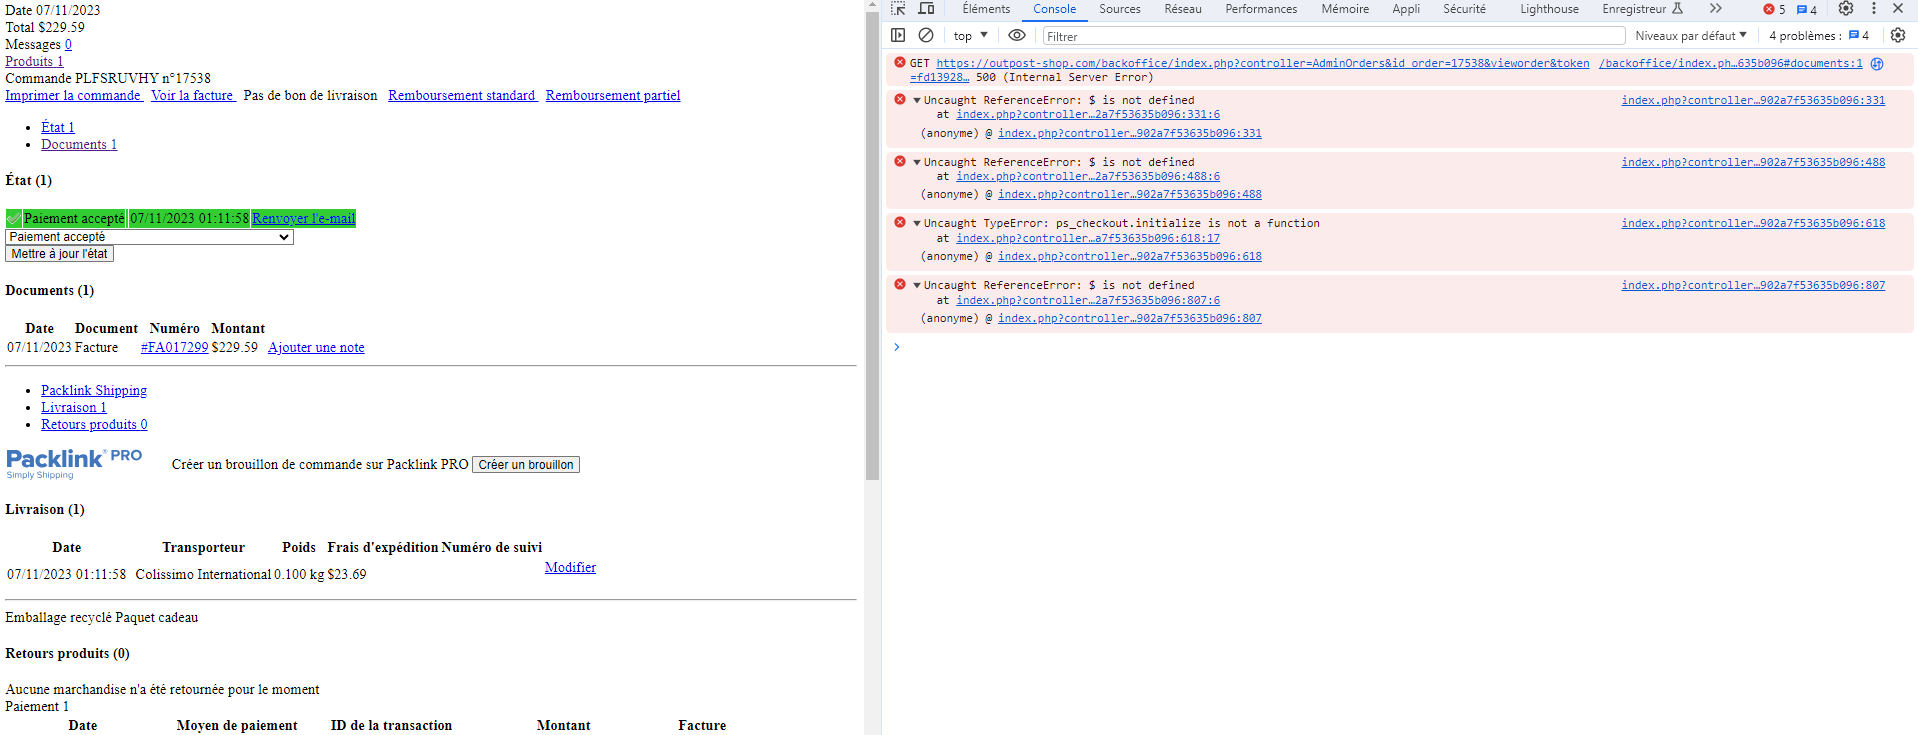Click the page's vertical scrollbar thumb
The image size is (1918, 735).
tap(872, 246)
